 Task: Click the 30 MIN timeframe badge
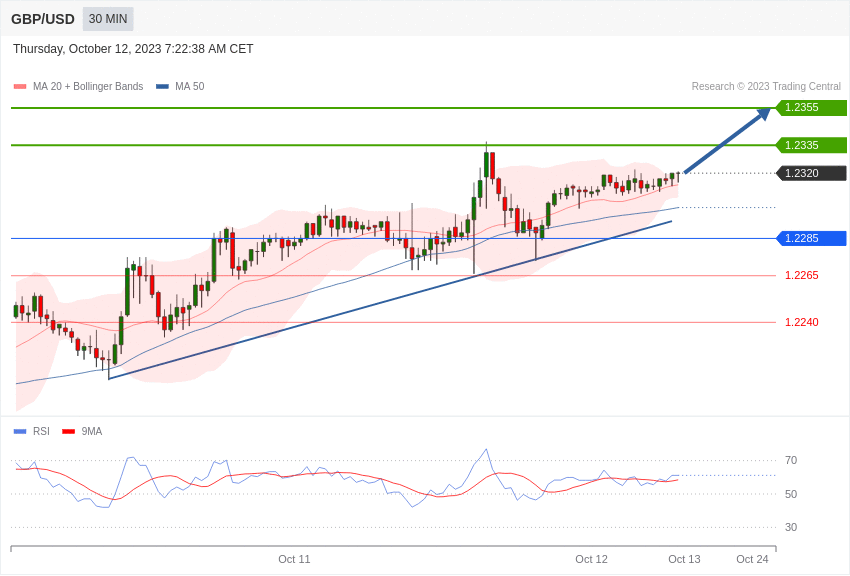pos(108,19)
